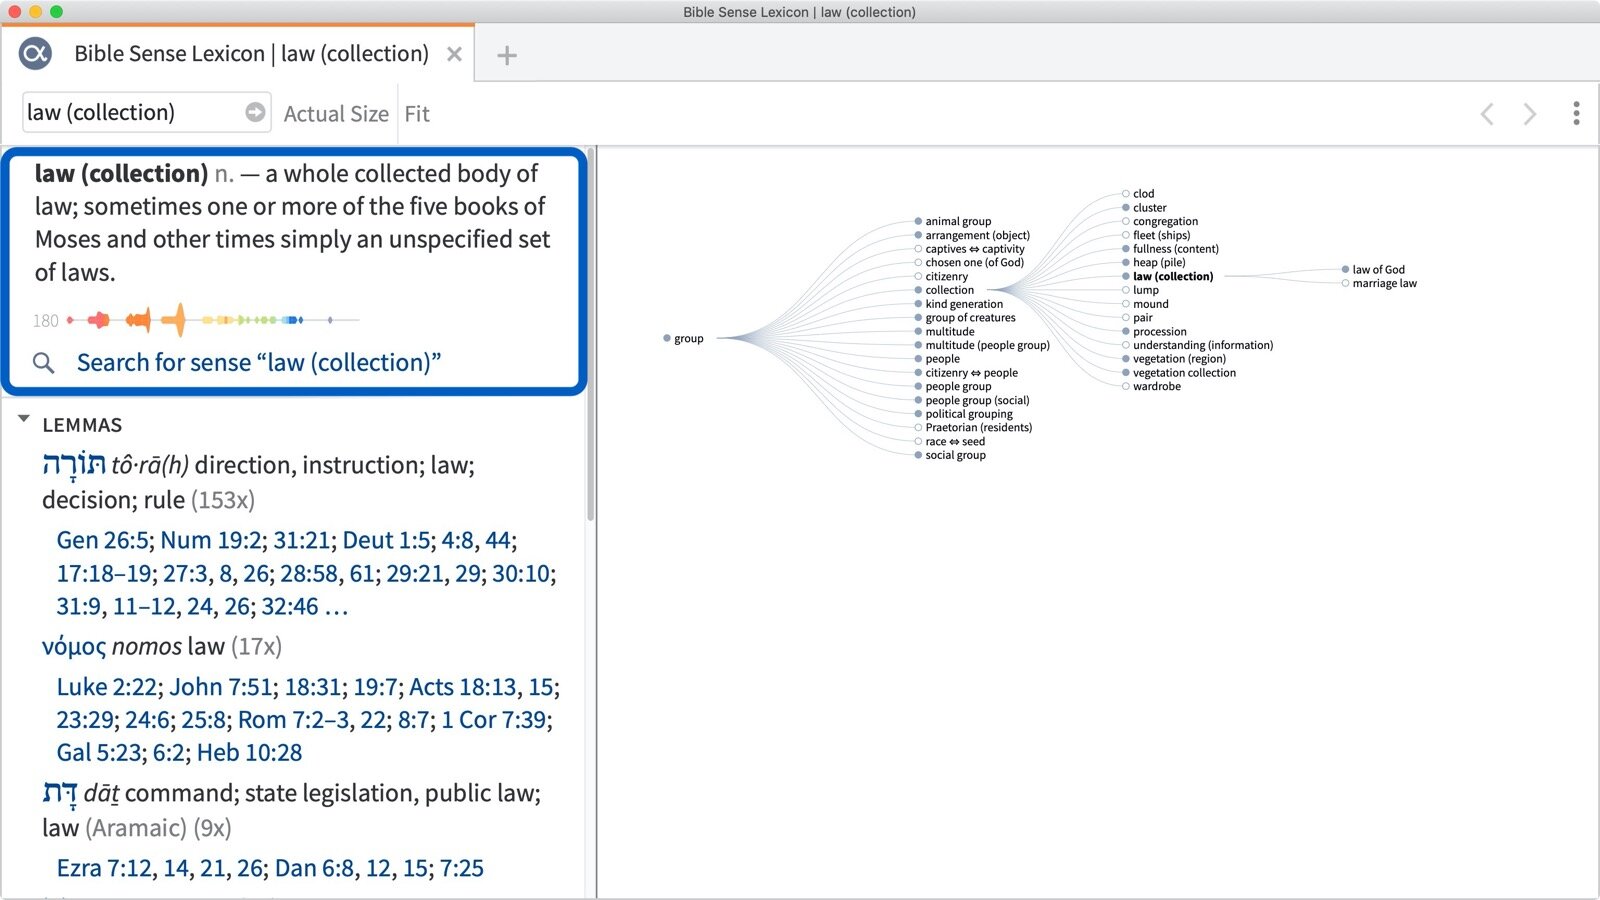The image size is (1600, 900).
Task: Select the "captives ⇔ captivity" node
Action: (x=969, y=249)
